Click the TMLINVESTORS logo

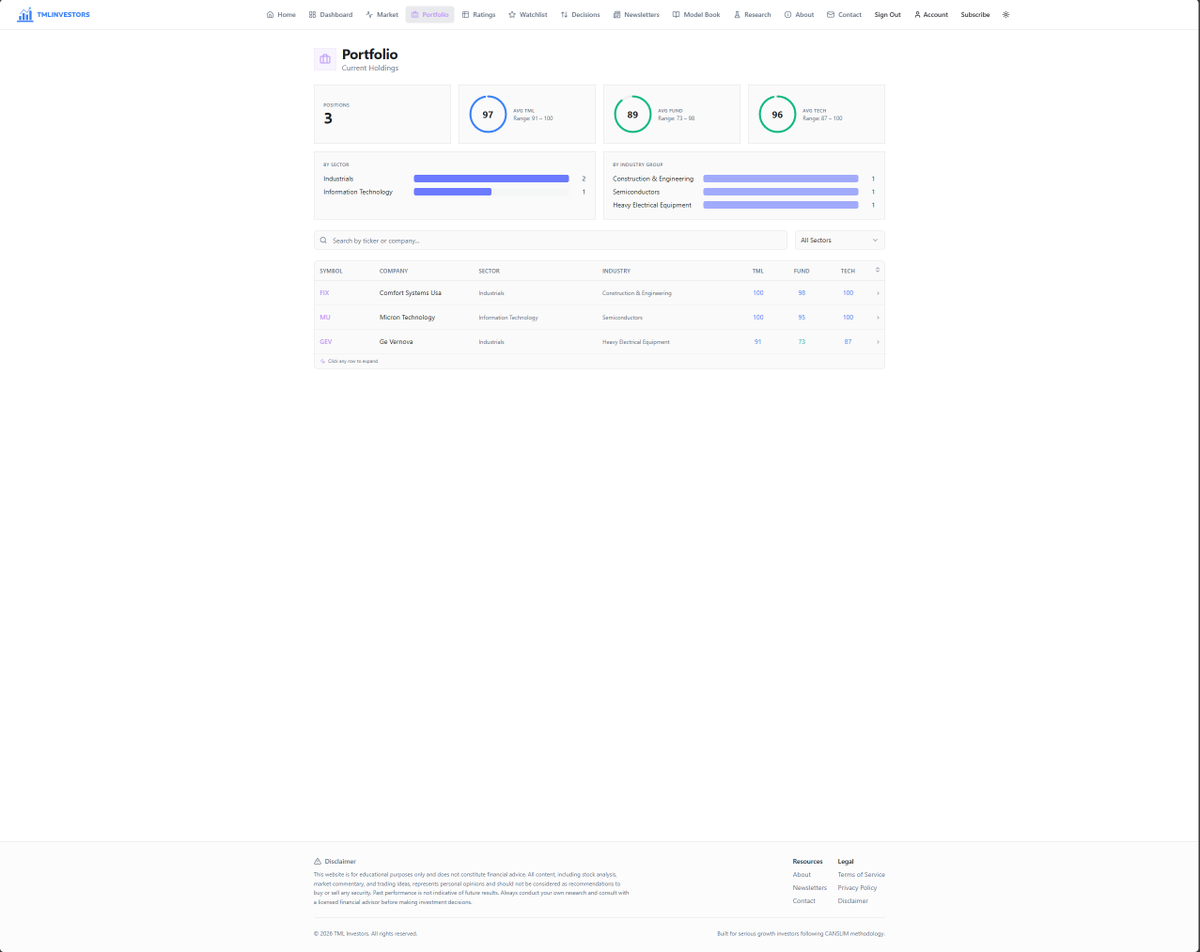(54, 14)
